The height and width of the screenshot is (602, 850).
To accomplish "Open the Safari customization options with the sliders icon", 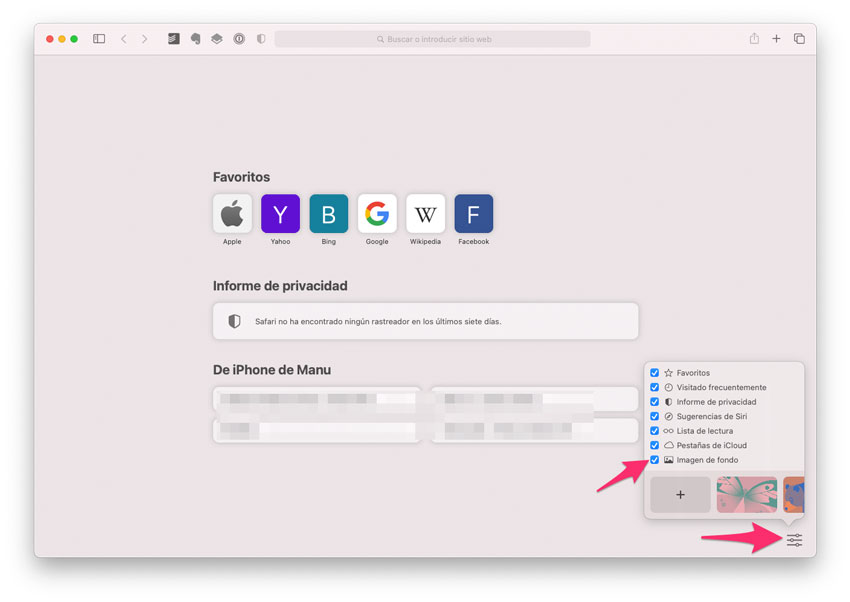I will click(794, 540).
